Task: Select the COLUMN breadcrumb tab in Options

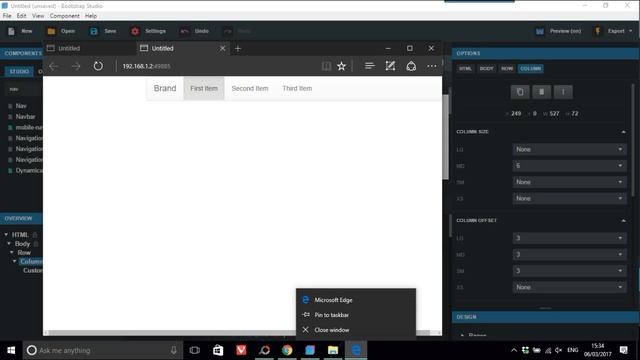Action: 531,69
